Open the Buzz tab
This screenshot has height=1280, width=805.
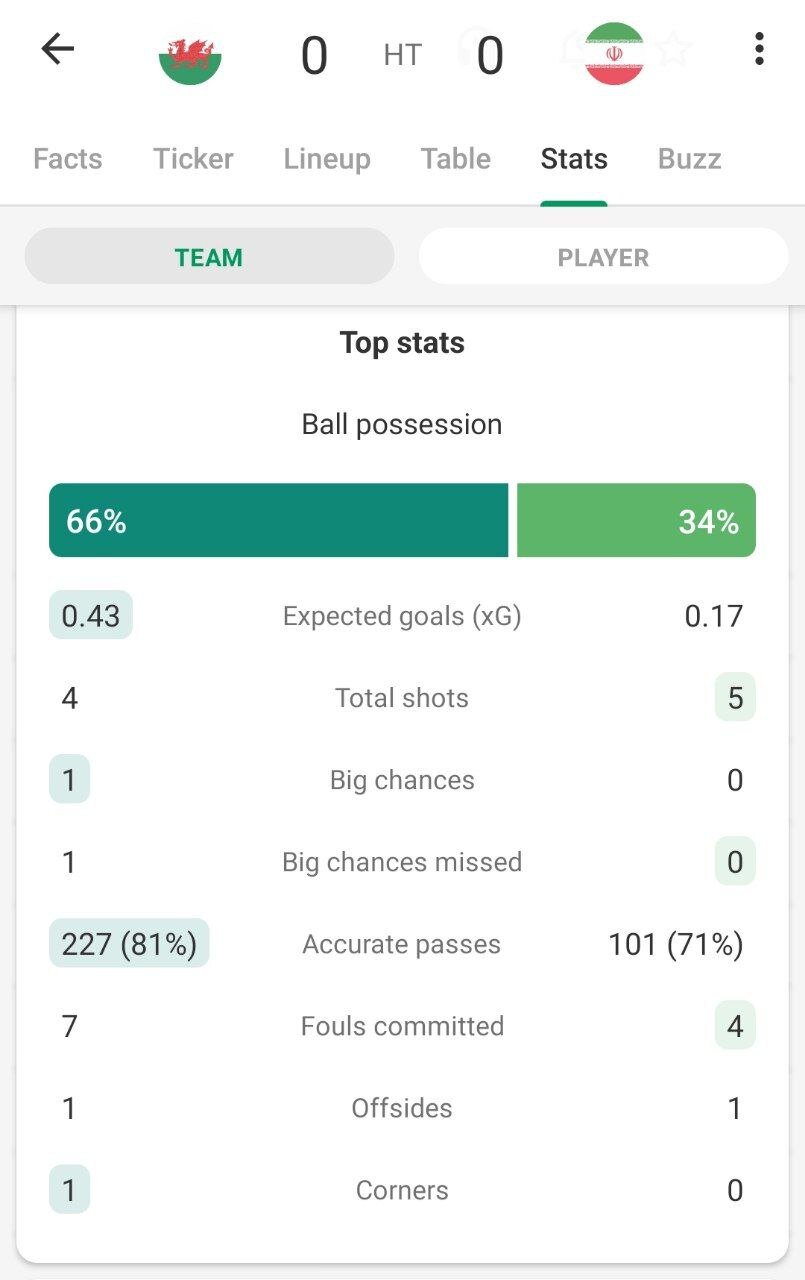[x=690, y=159]
